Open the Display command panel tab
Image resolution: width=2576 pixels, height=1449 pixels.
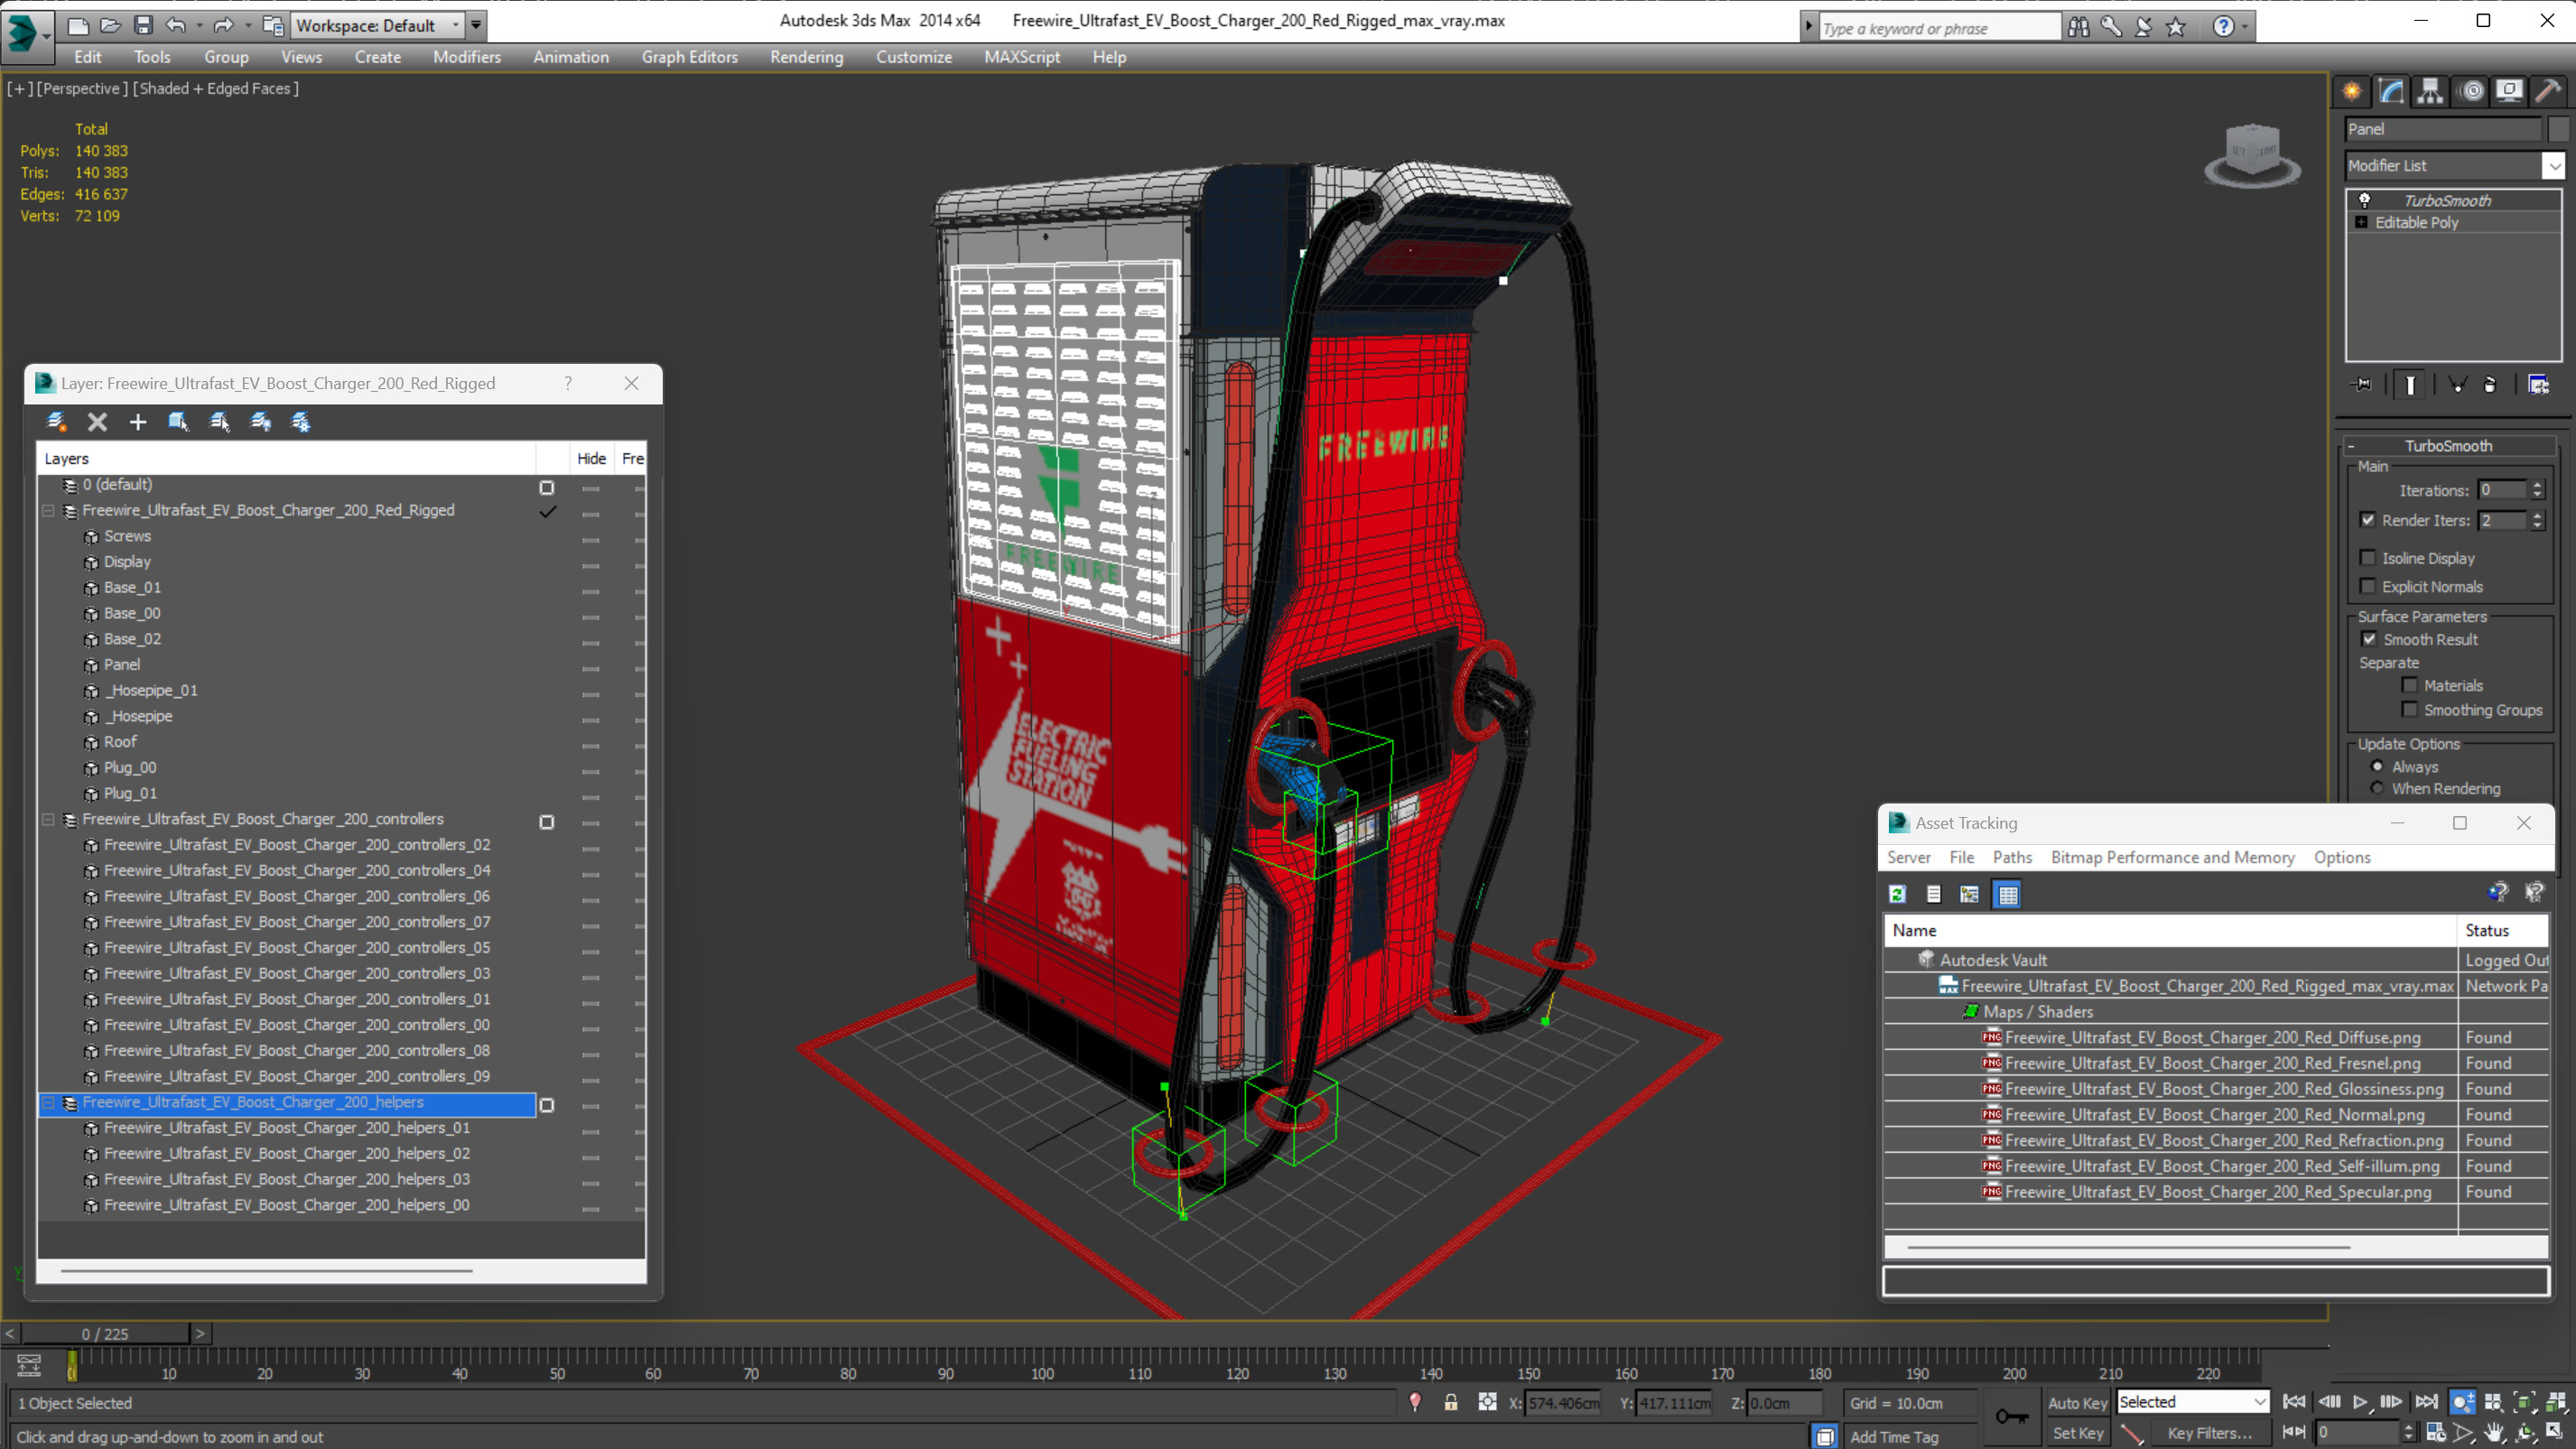pyautogui.click(x=2509, y=91)
